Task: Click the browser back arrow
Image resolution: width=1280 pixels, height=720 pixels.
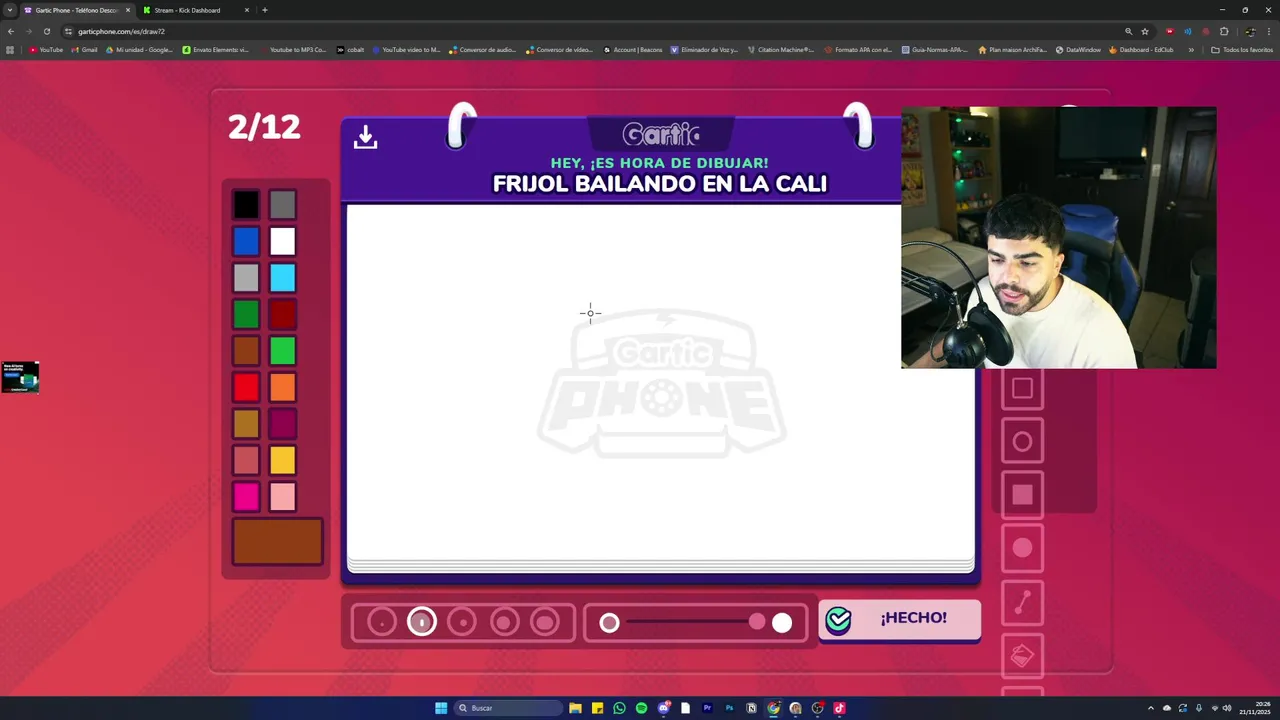Action: [x=11, y=31]
